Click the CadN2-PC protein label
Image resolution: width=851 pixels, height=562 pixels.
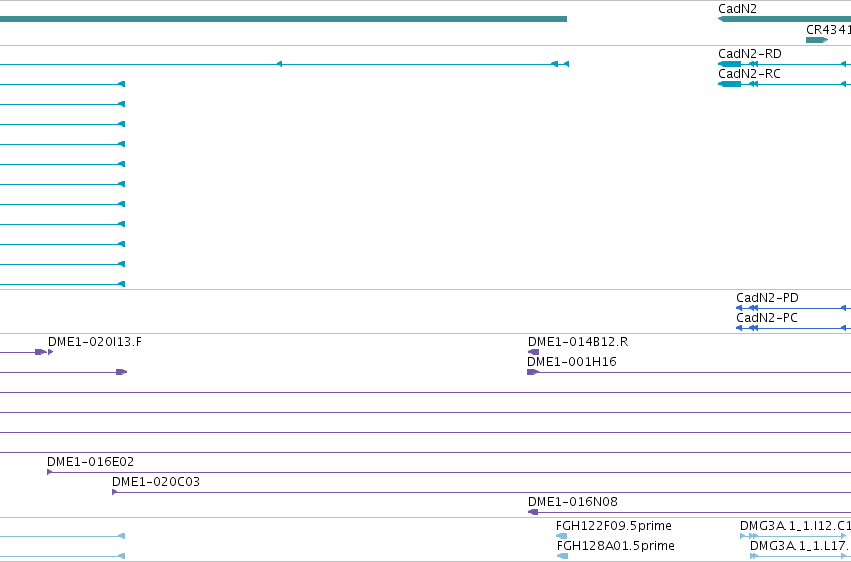[766, 318]
